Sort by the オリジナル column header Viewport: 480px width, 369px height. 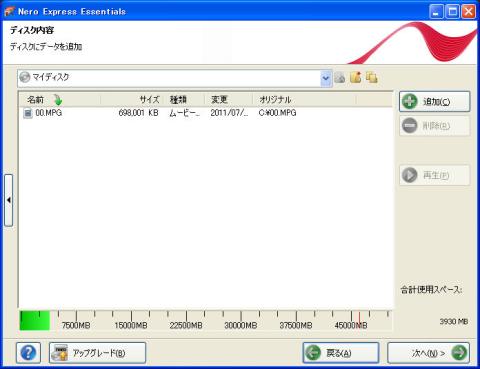[x=304, y=100]
